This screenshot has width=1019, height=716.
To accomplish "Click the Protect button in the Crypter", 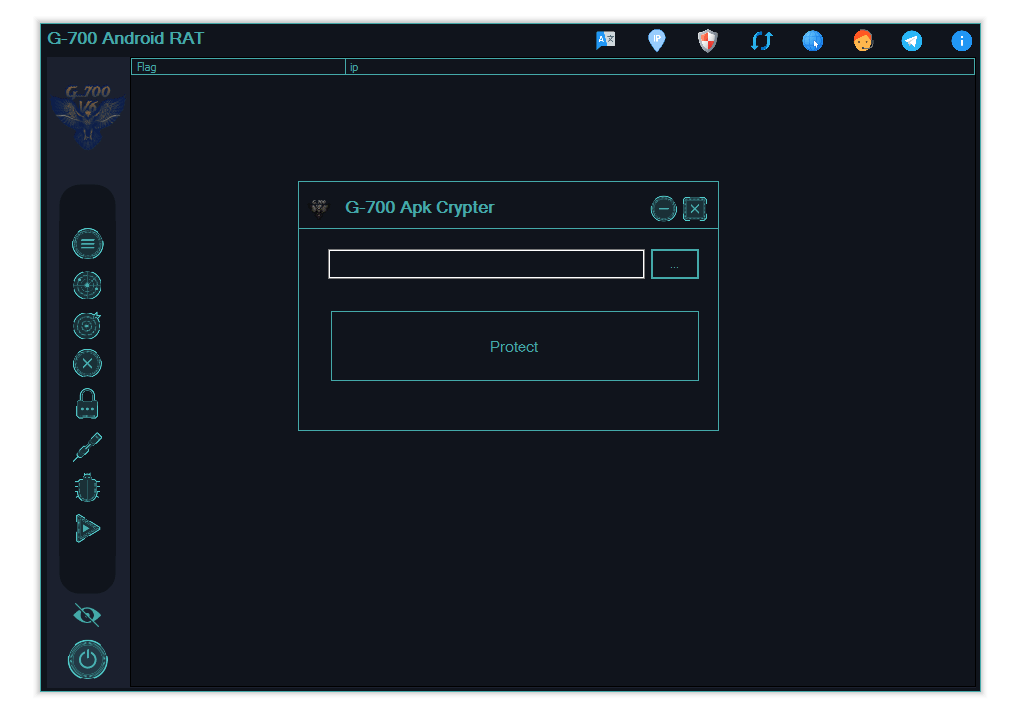I will point(514,346).
